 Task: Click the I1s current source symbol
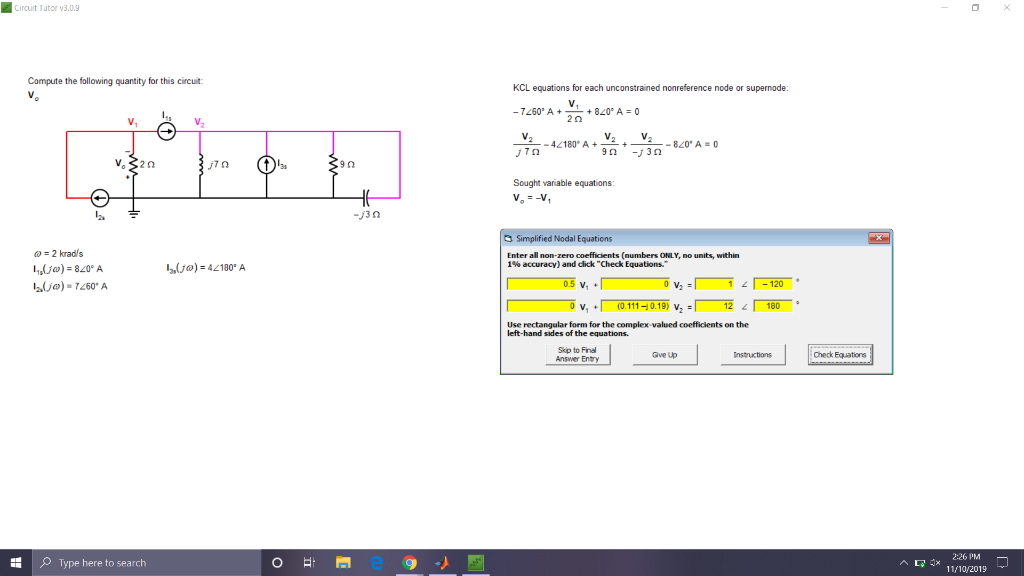click(166, 131)
